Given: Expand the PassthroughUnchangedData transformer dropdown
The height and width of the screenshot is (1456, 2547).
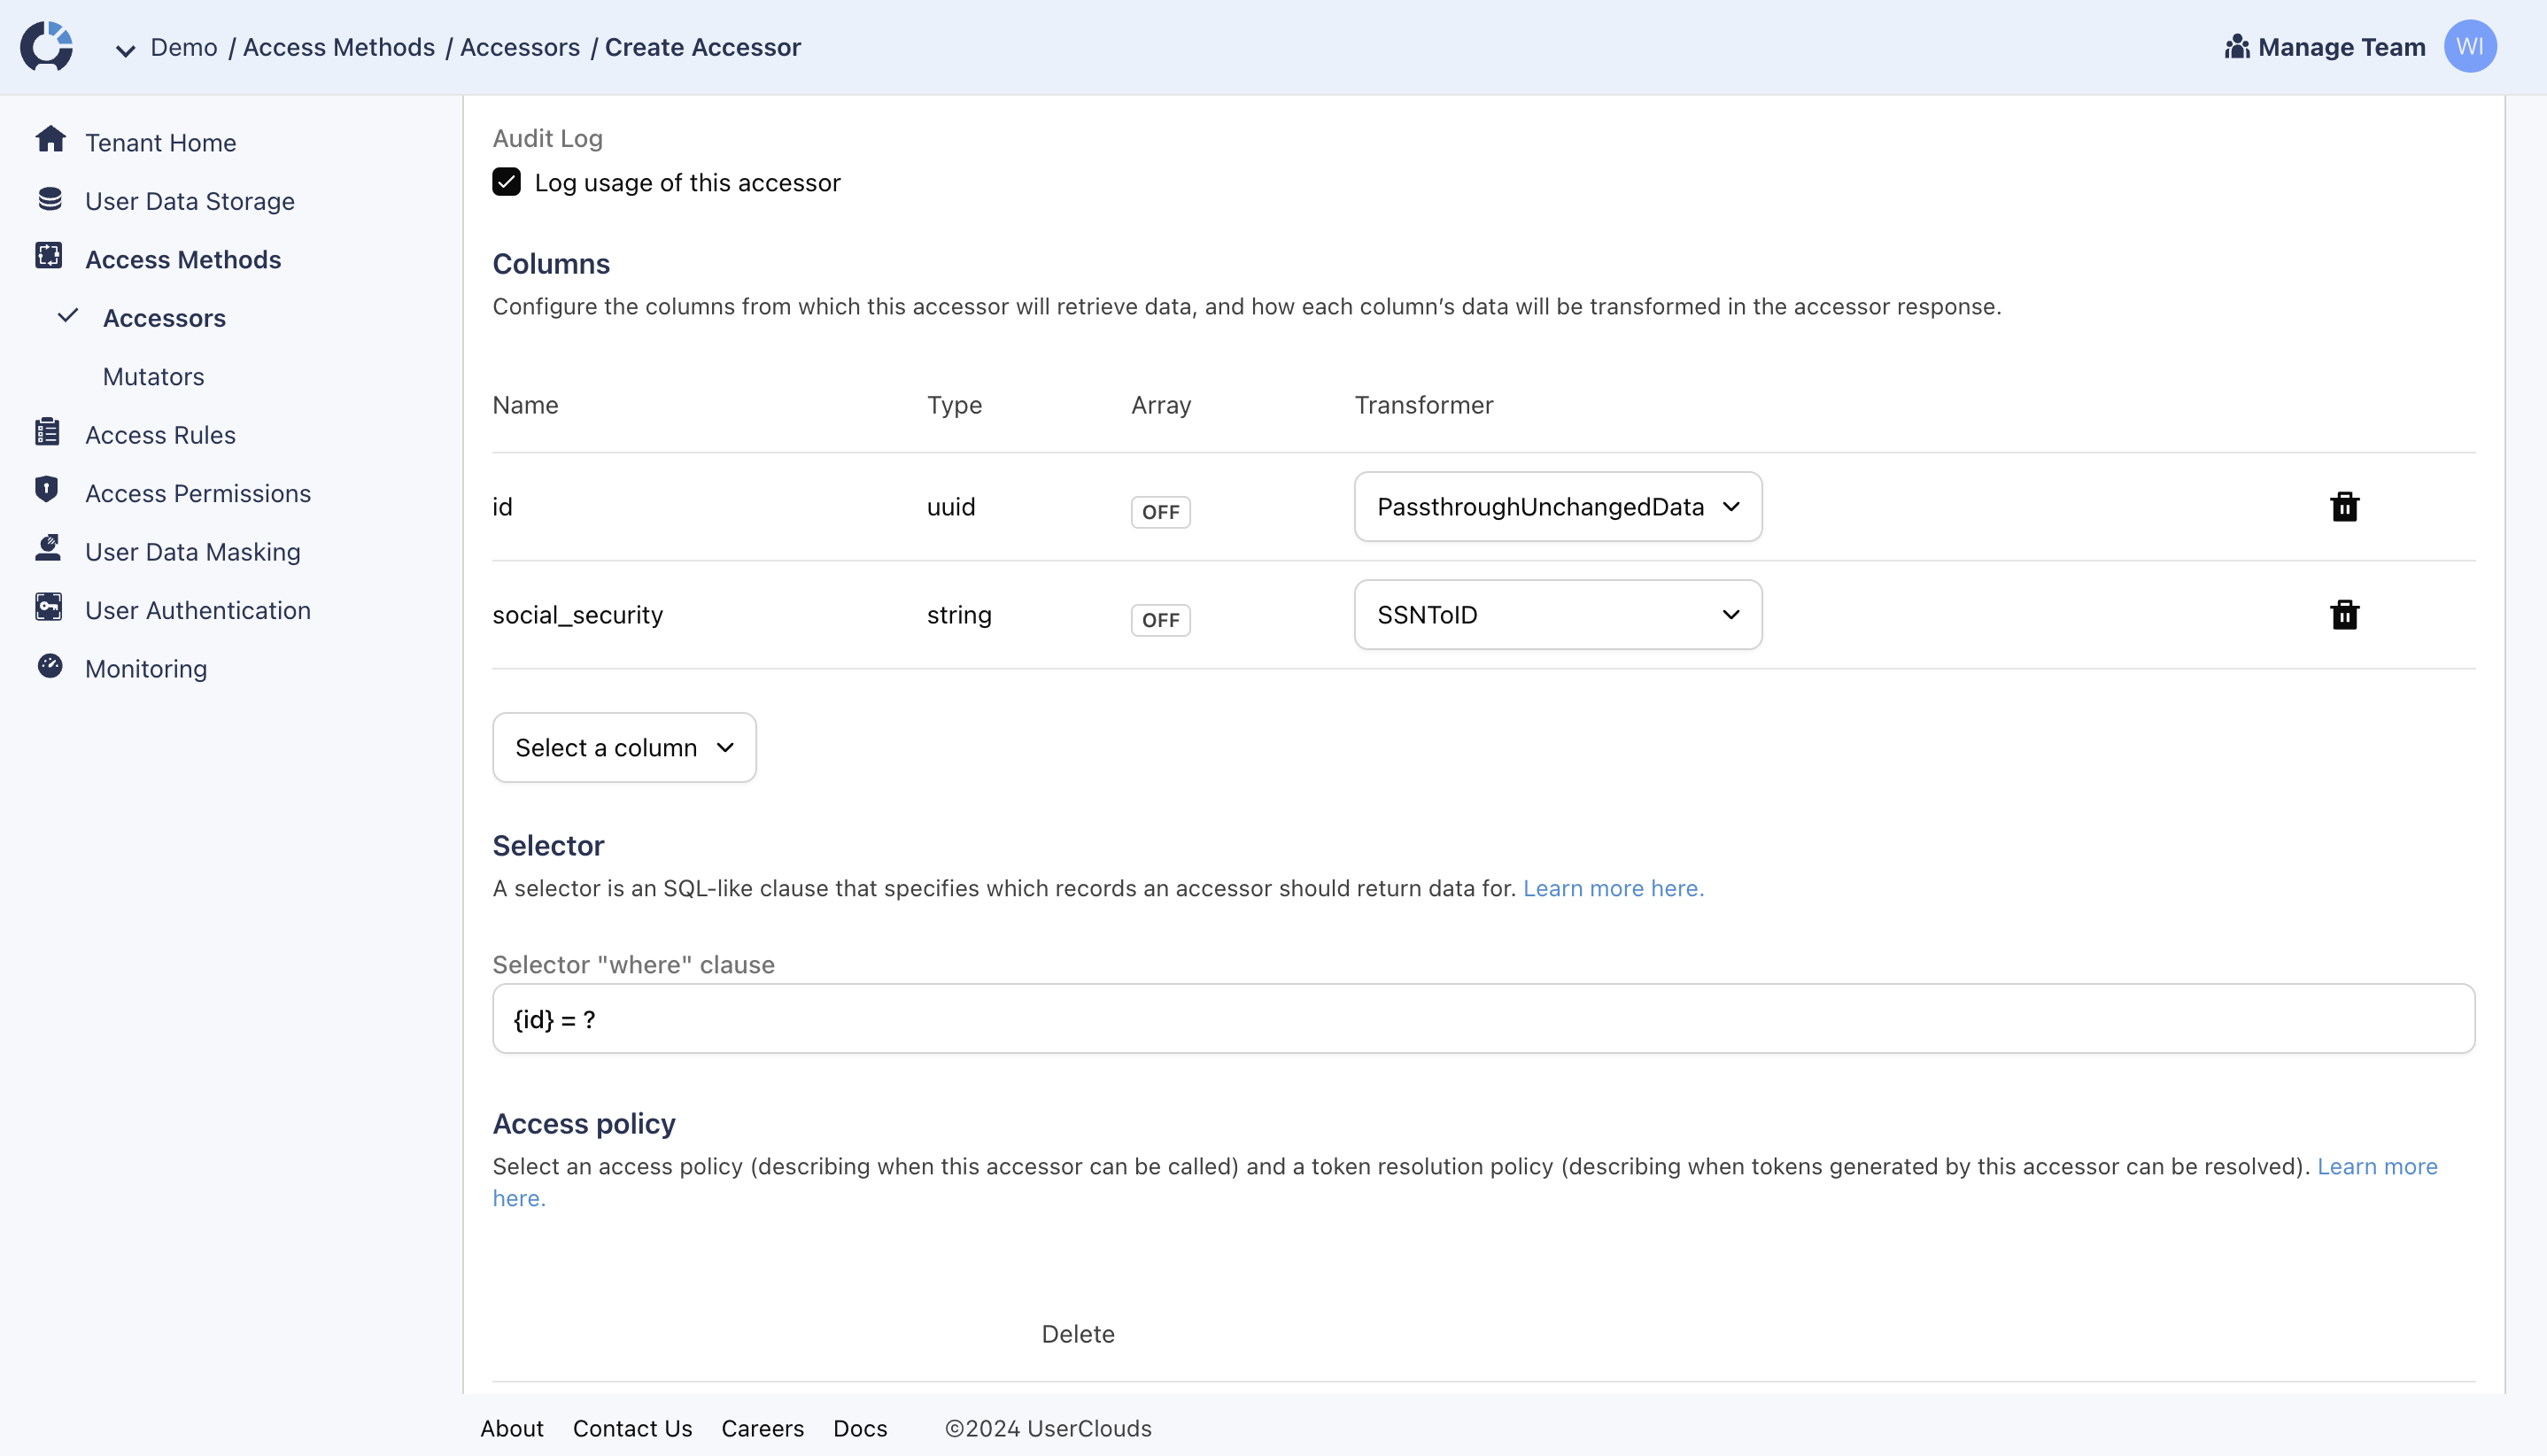Looking at the screenshot, I should click(x=1559, y=506).
